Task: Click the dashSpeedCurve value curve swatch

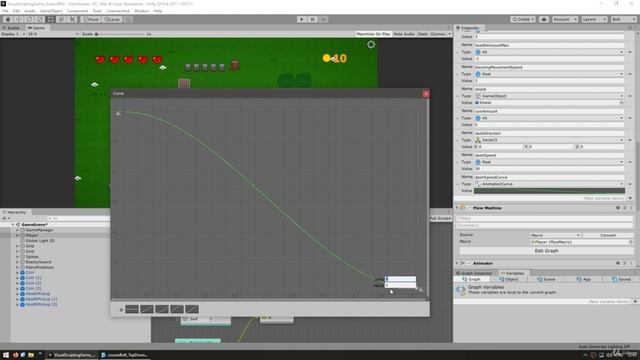Action: [549, 191]
